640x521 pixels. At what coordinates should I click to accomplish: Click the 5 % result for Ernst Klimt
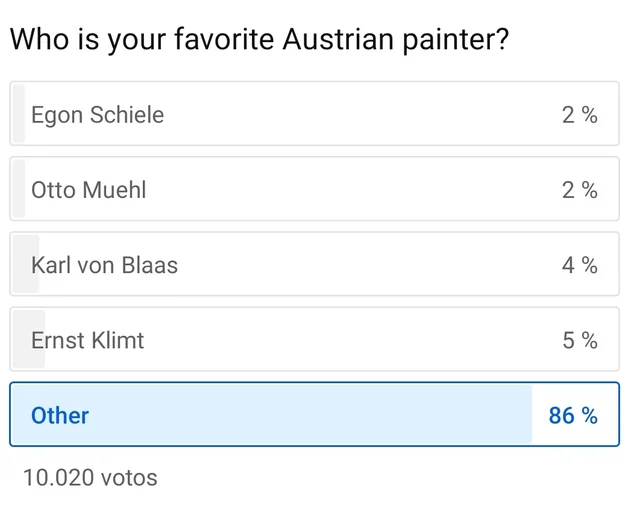579,340
